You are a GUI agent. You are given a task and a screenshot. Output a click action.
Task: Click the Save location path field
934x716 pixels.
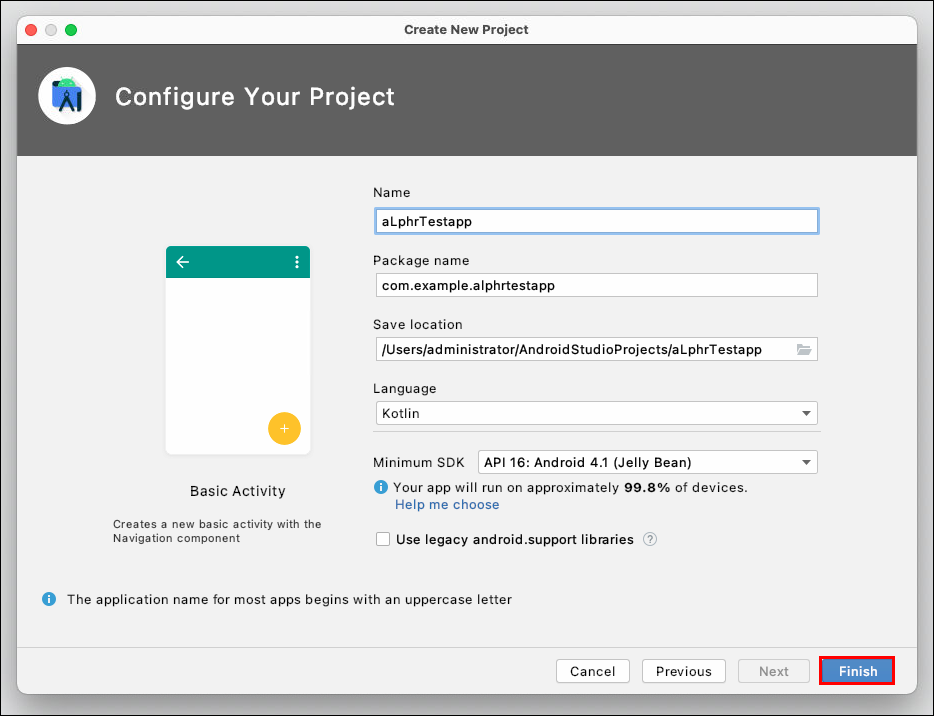[590, 348]
